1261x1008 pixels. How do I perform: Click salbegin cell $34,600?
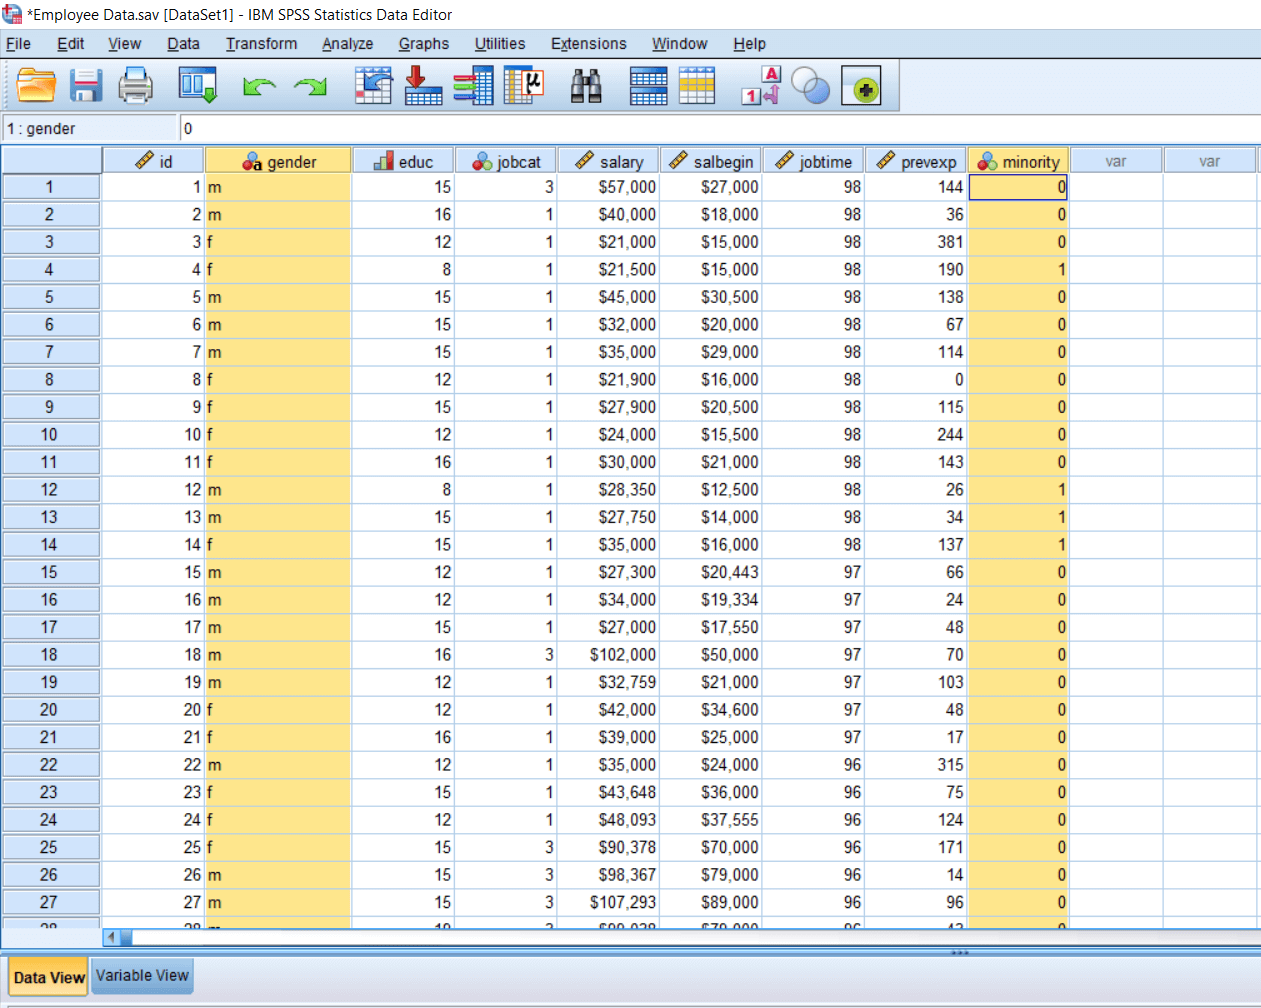pyautogui.click(x=711, y=710)
